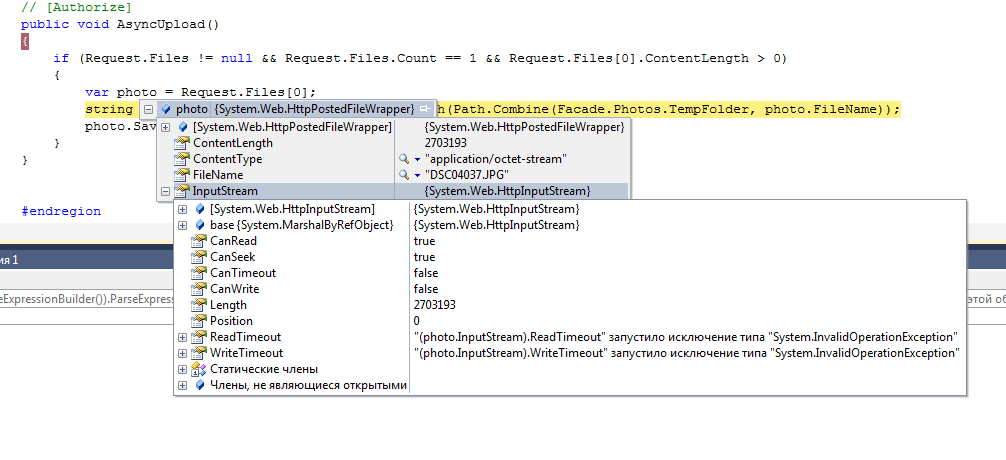Click the blue photo variable icon

tap(166, 109)
